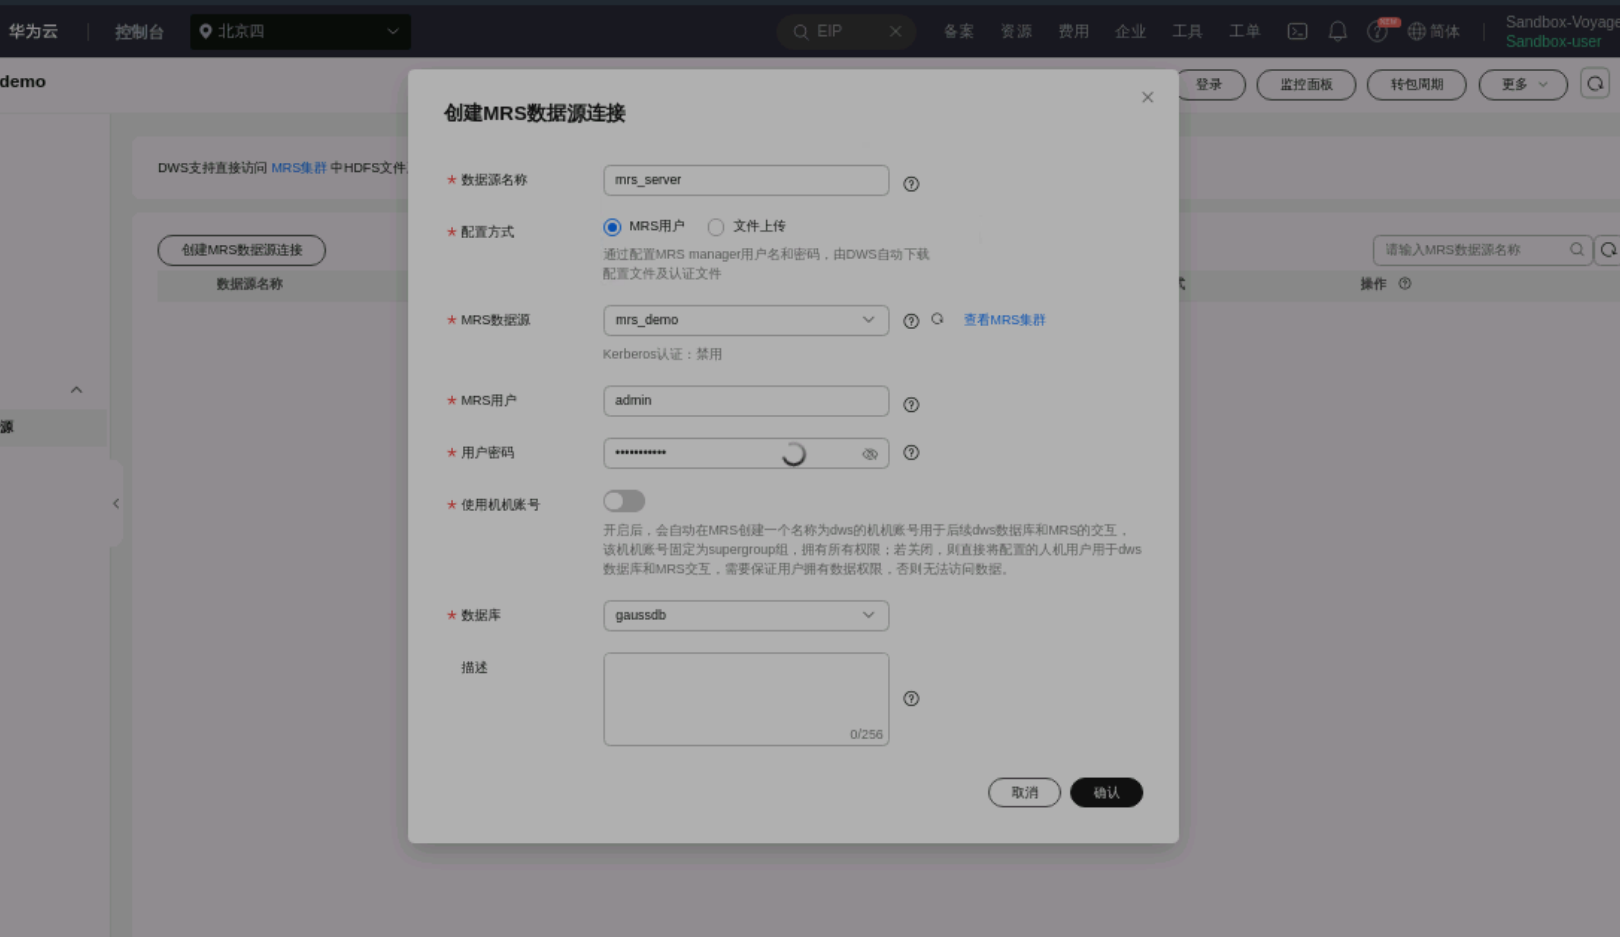The height and width of the screenshot is (937, 1620).
Task: Click into the 描述 text area
Action: [x=746, y=699]
